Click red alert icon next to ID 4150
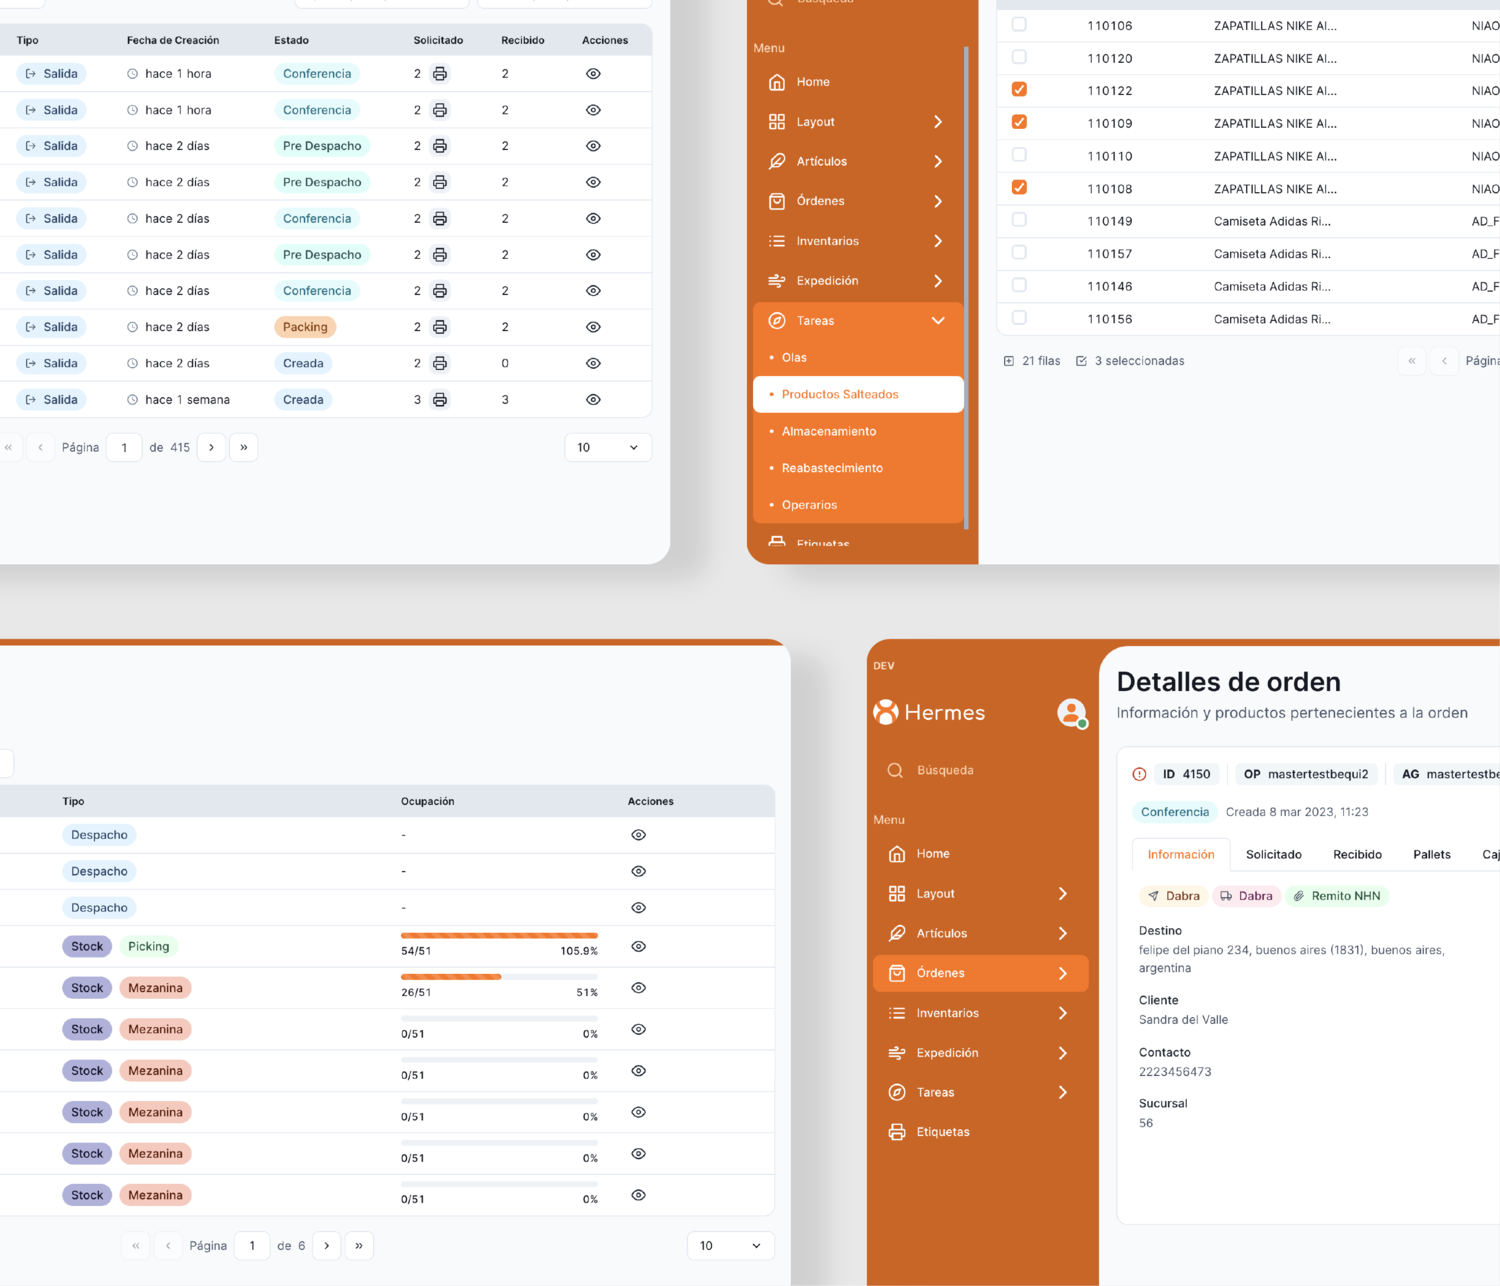The image size is (1500, 1286). pos(1139,774)
